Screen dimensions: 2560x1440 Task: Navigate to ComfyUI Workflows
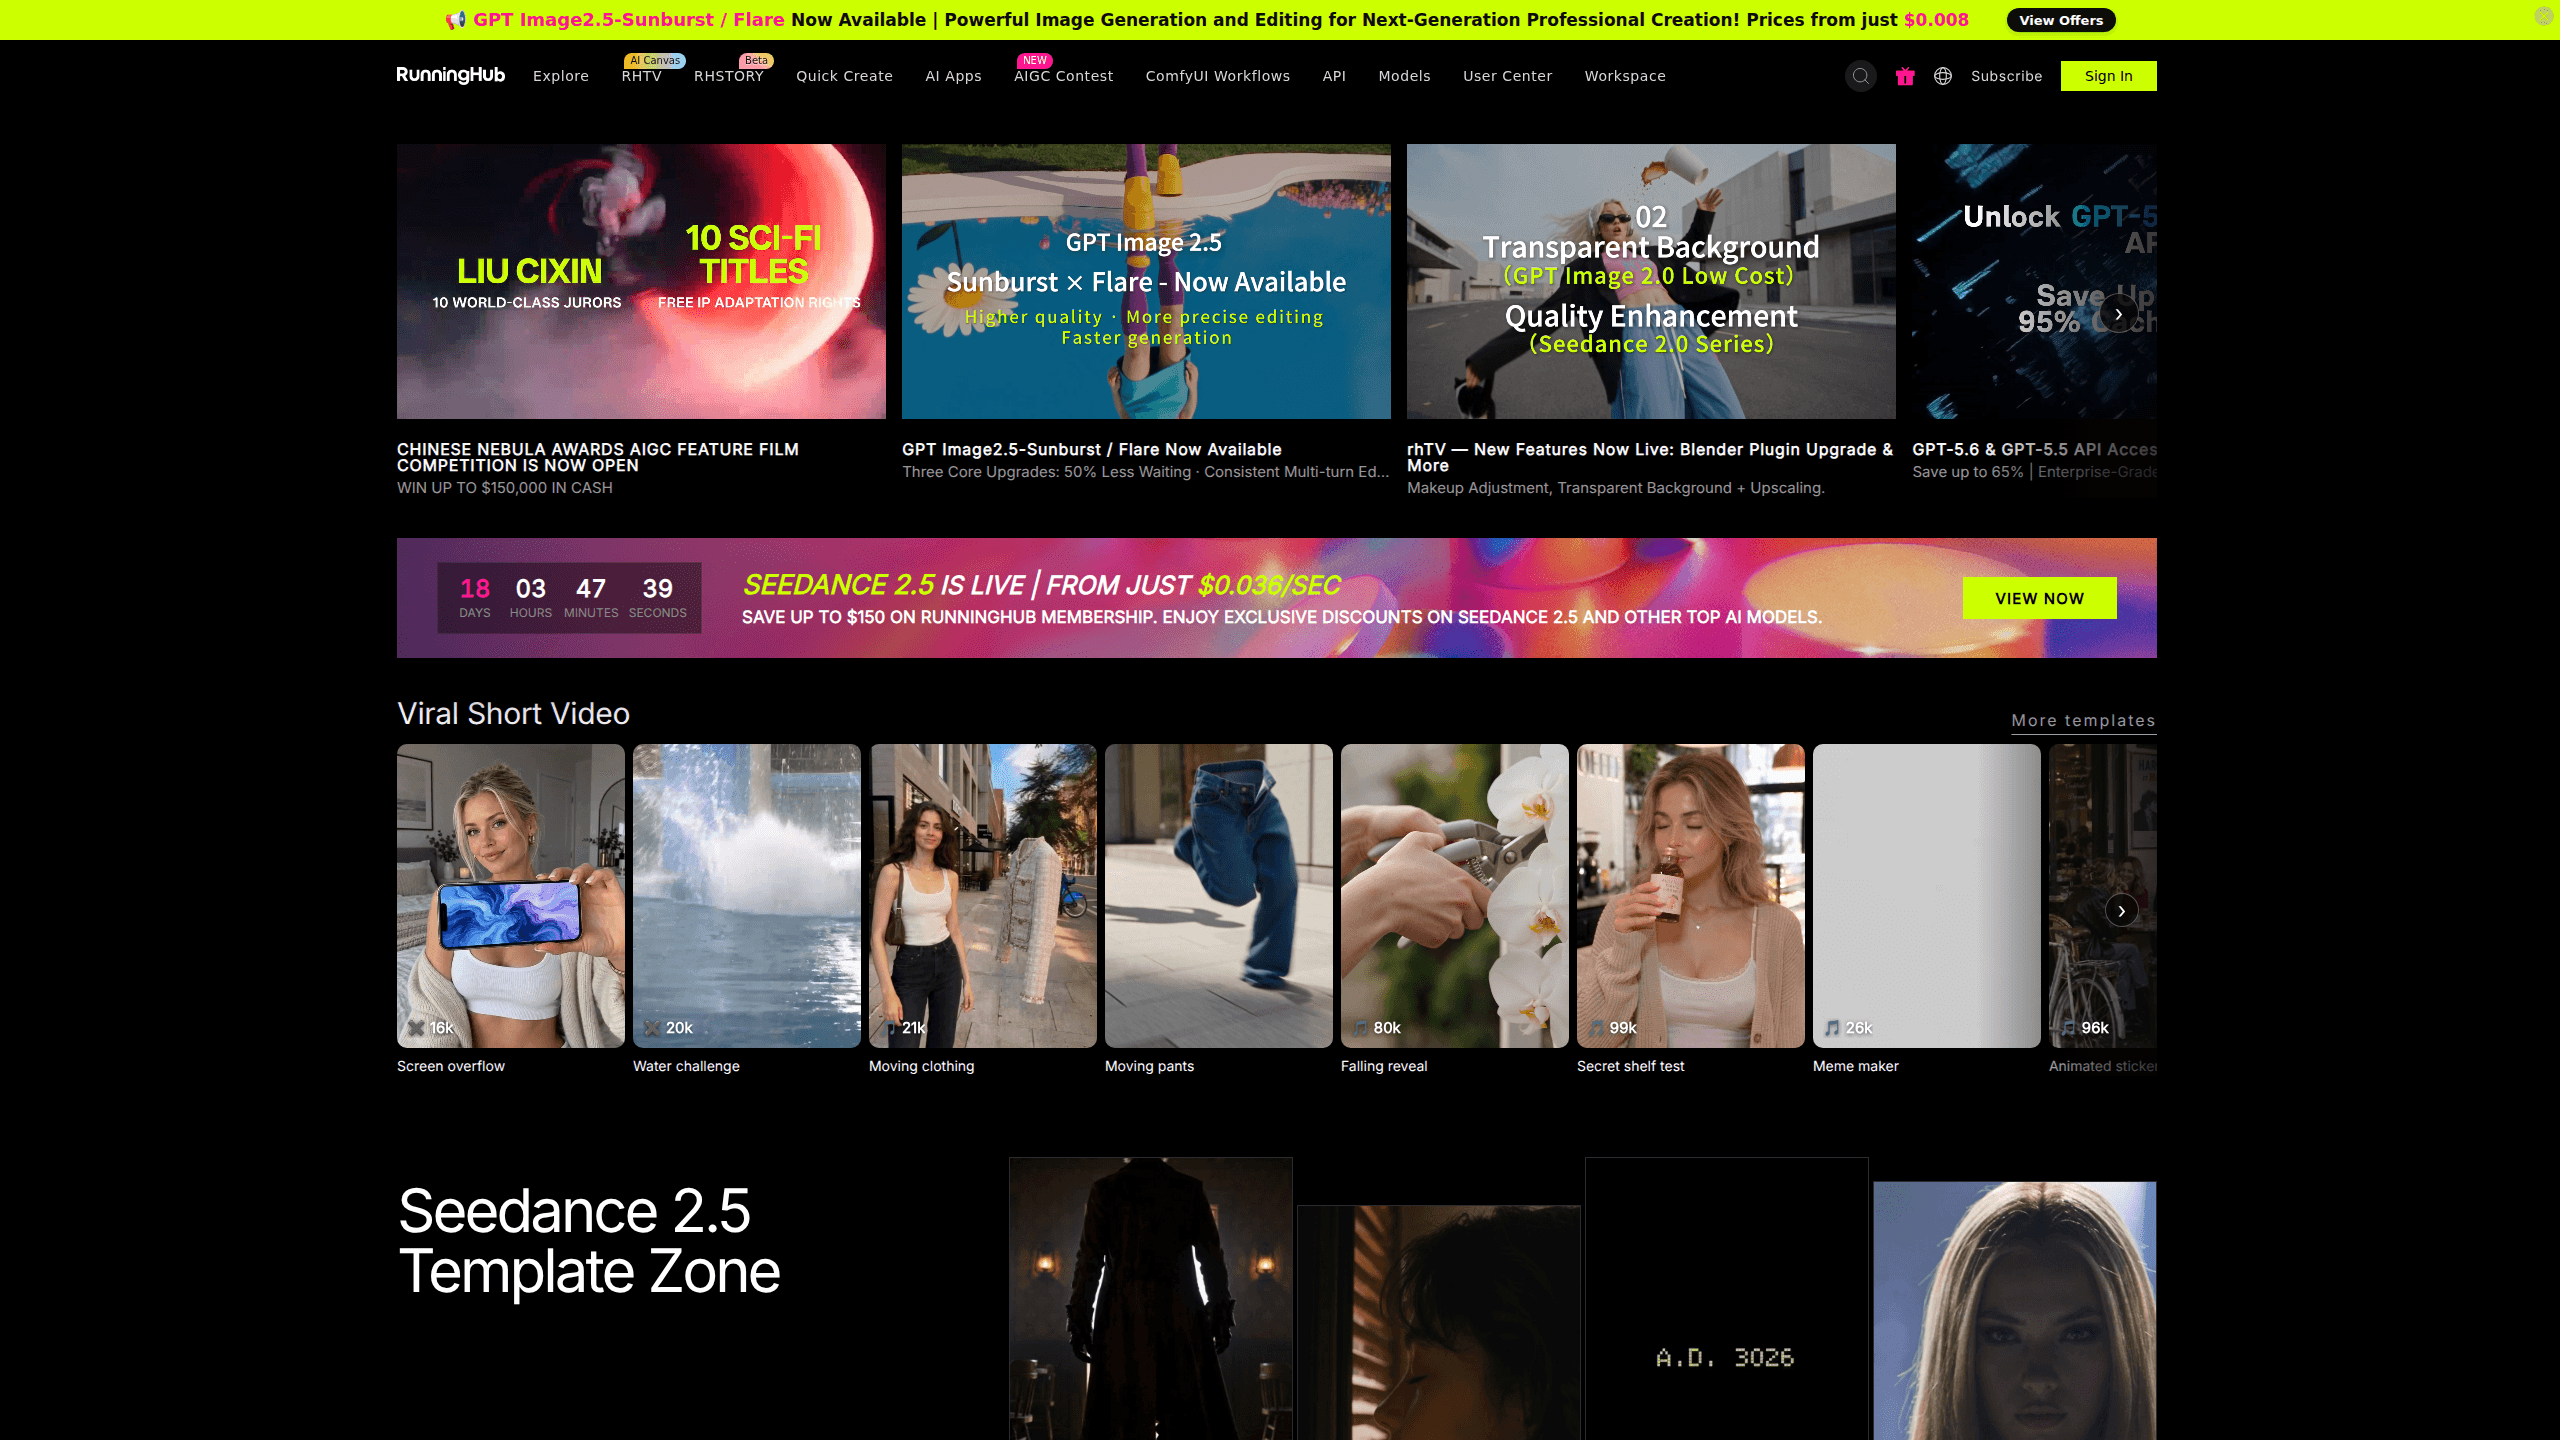1218,76
